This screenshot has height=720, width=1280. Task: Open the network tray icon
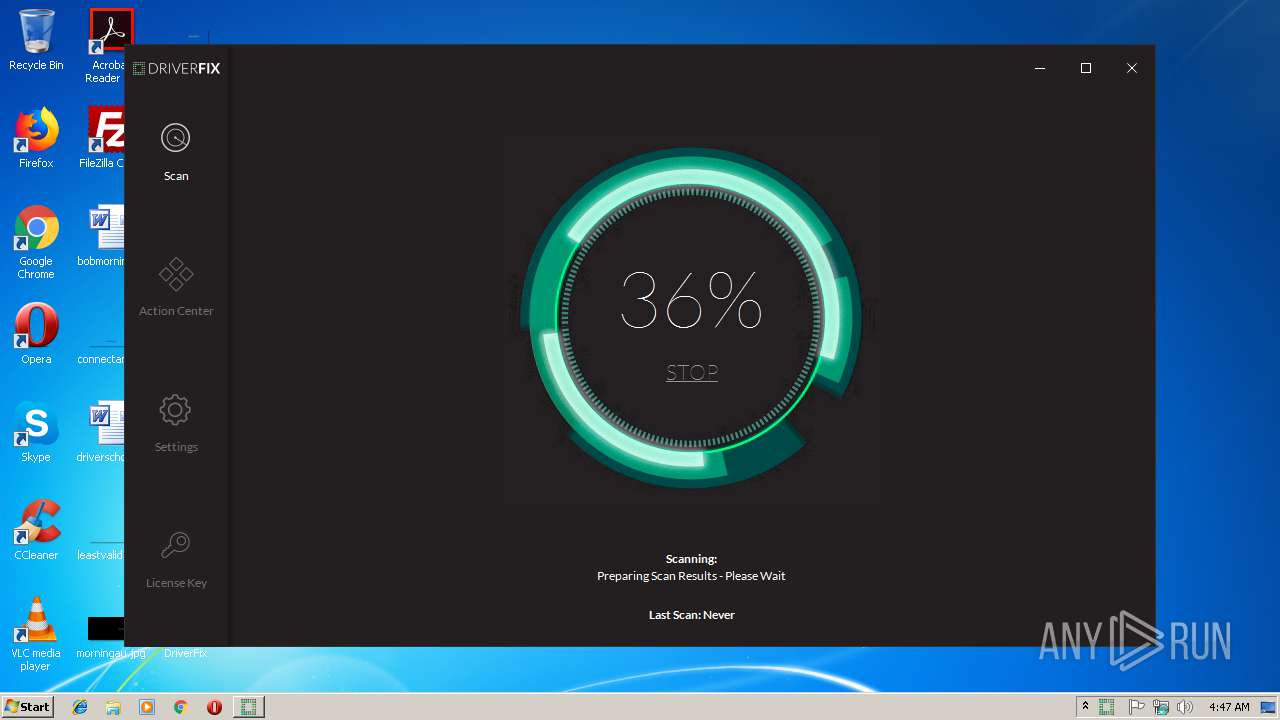click(x=1160, y=707)
